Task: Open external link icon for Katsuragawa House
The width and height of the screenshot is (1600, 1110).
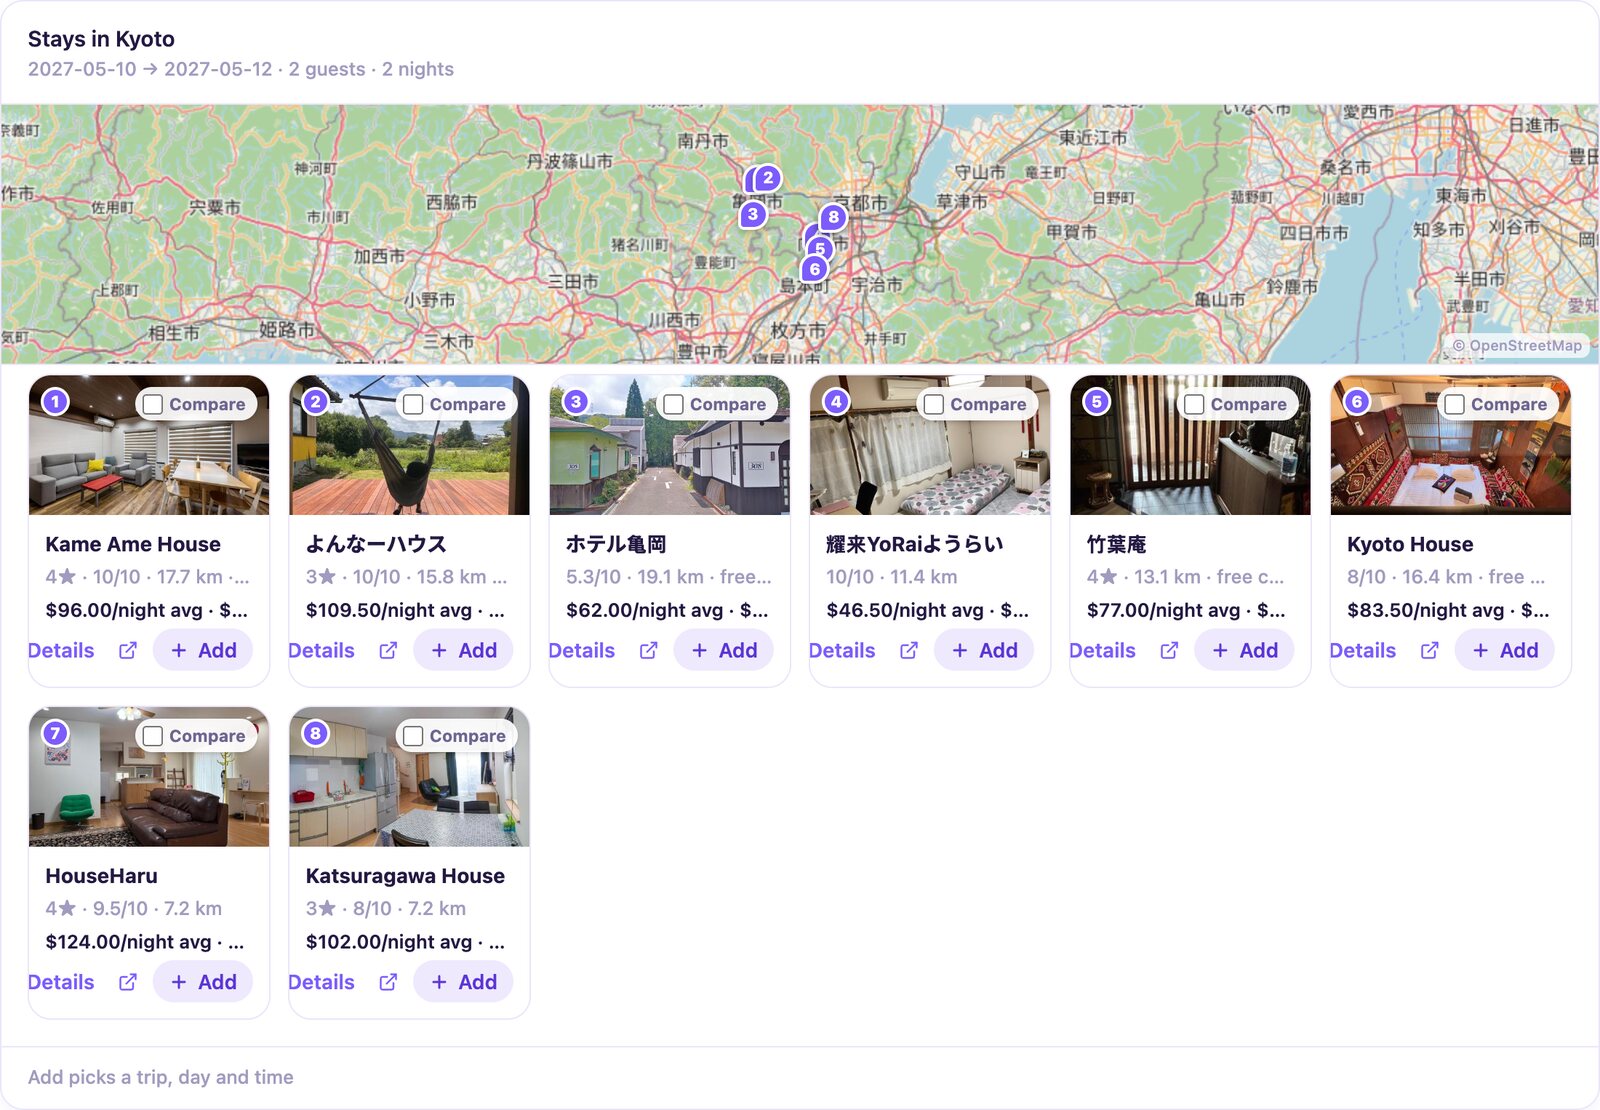Action: pos(388,982)
